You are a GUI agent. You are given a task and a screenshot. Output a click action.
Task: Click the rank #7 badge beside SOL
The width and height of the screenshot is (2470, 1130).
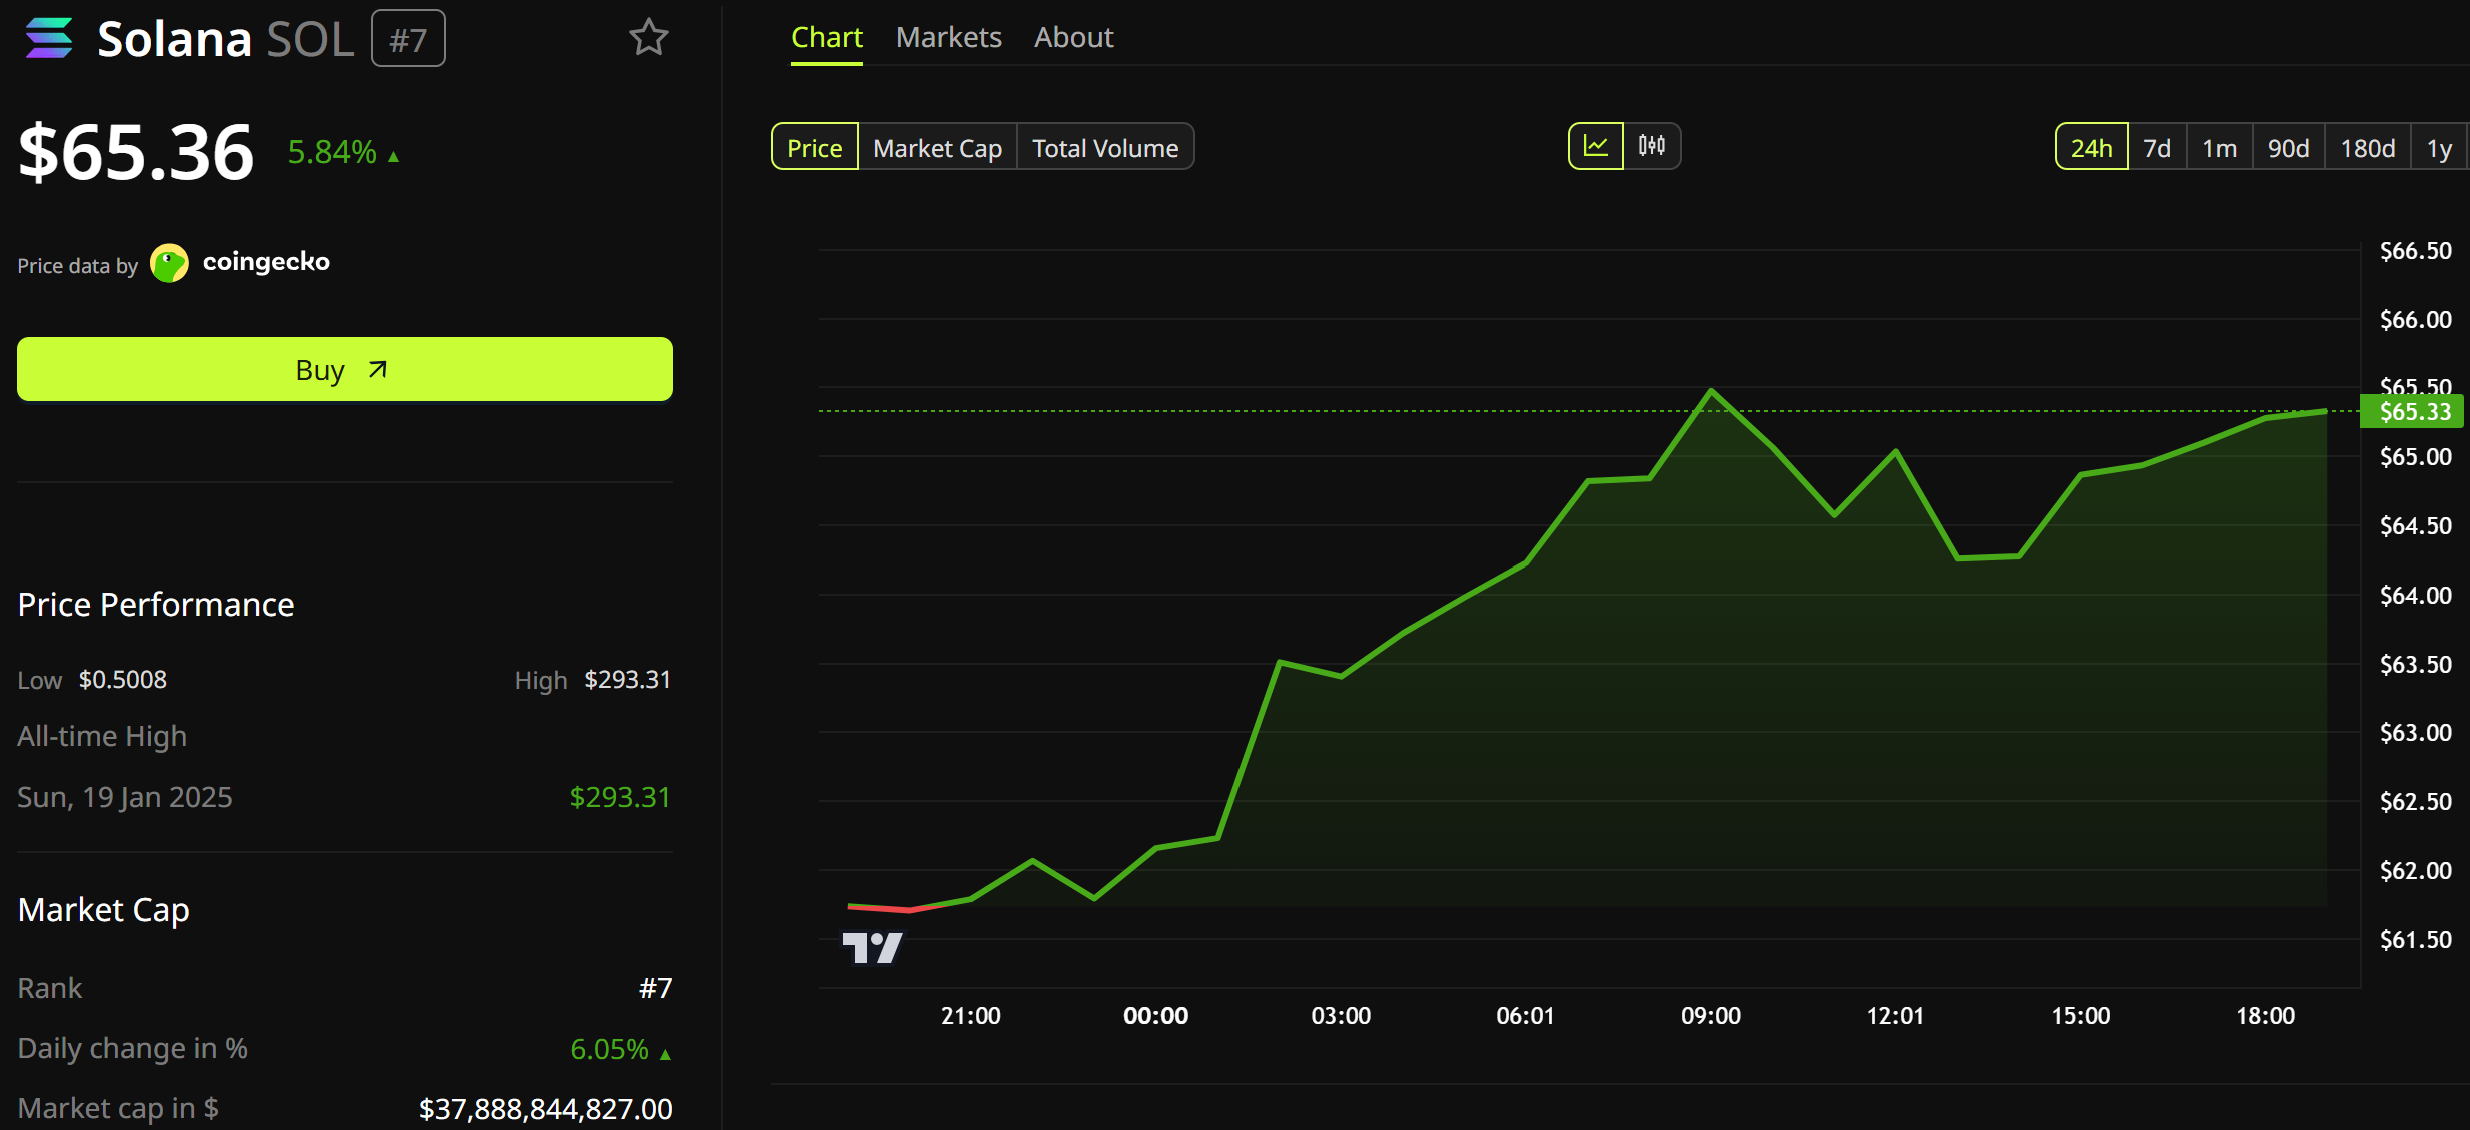(408, 39)
